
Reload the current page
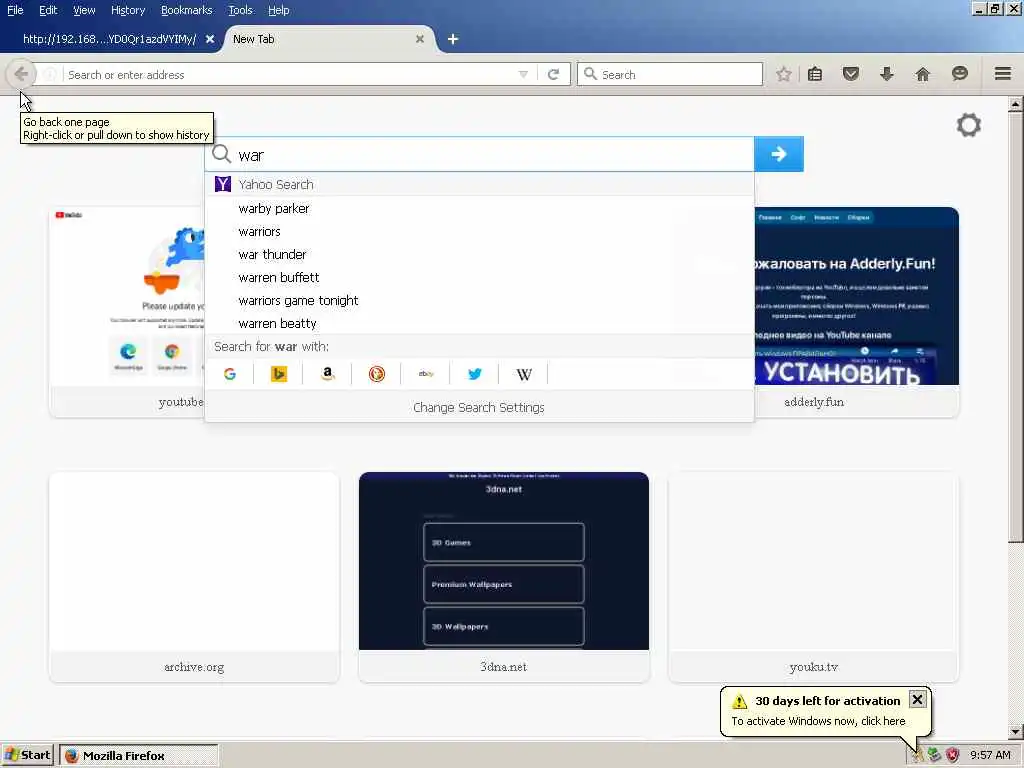pos(554,74)
